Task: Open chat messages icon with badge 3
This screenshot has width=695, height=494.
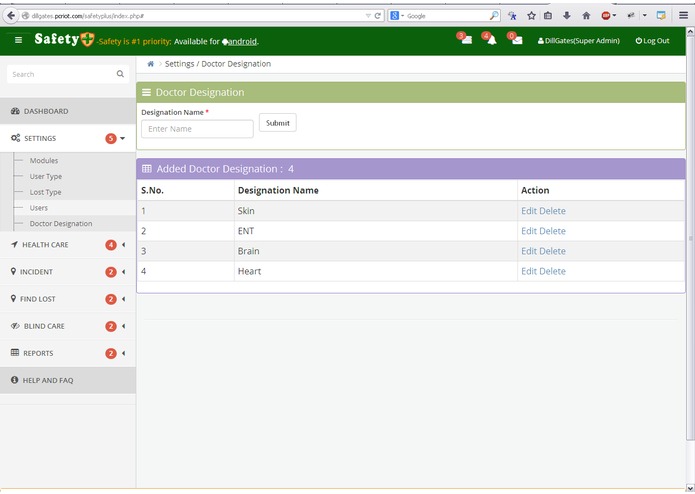Action: pyautogui.click(x=465, y=39)
